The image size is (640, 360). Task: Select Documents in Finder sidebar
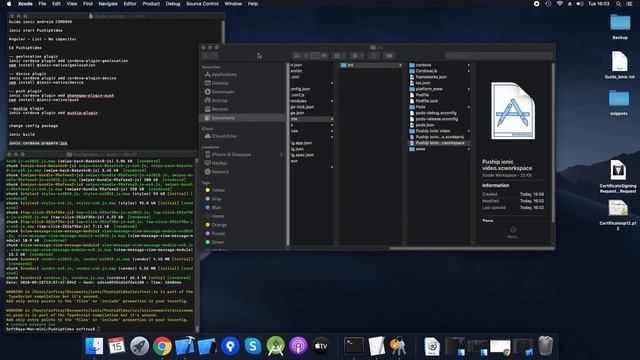click(x=242, y=118)
